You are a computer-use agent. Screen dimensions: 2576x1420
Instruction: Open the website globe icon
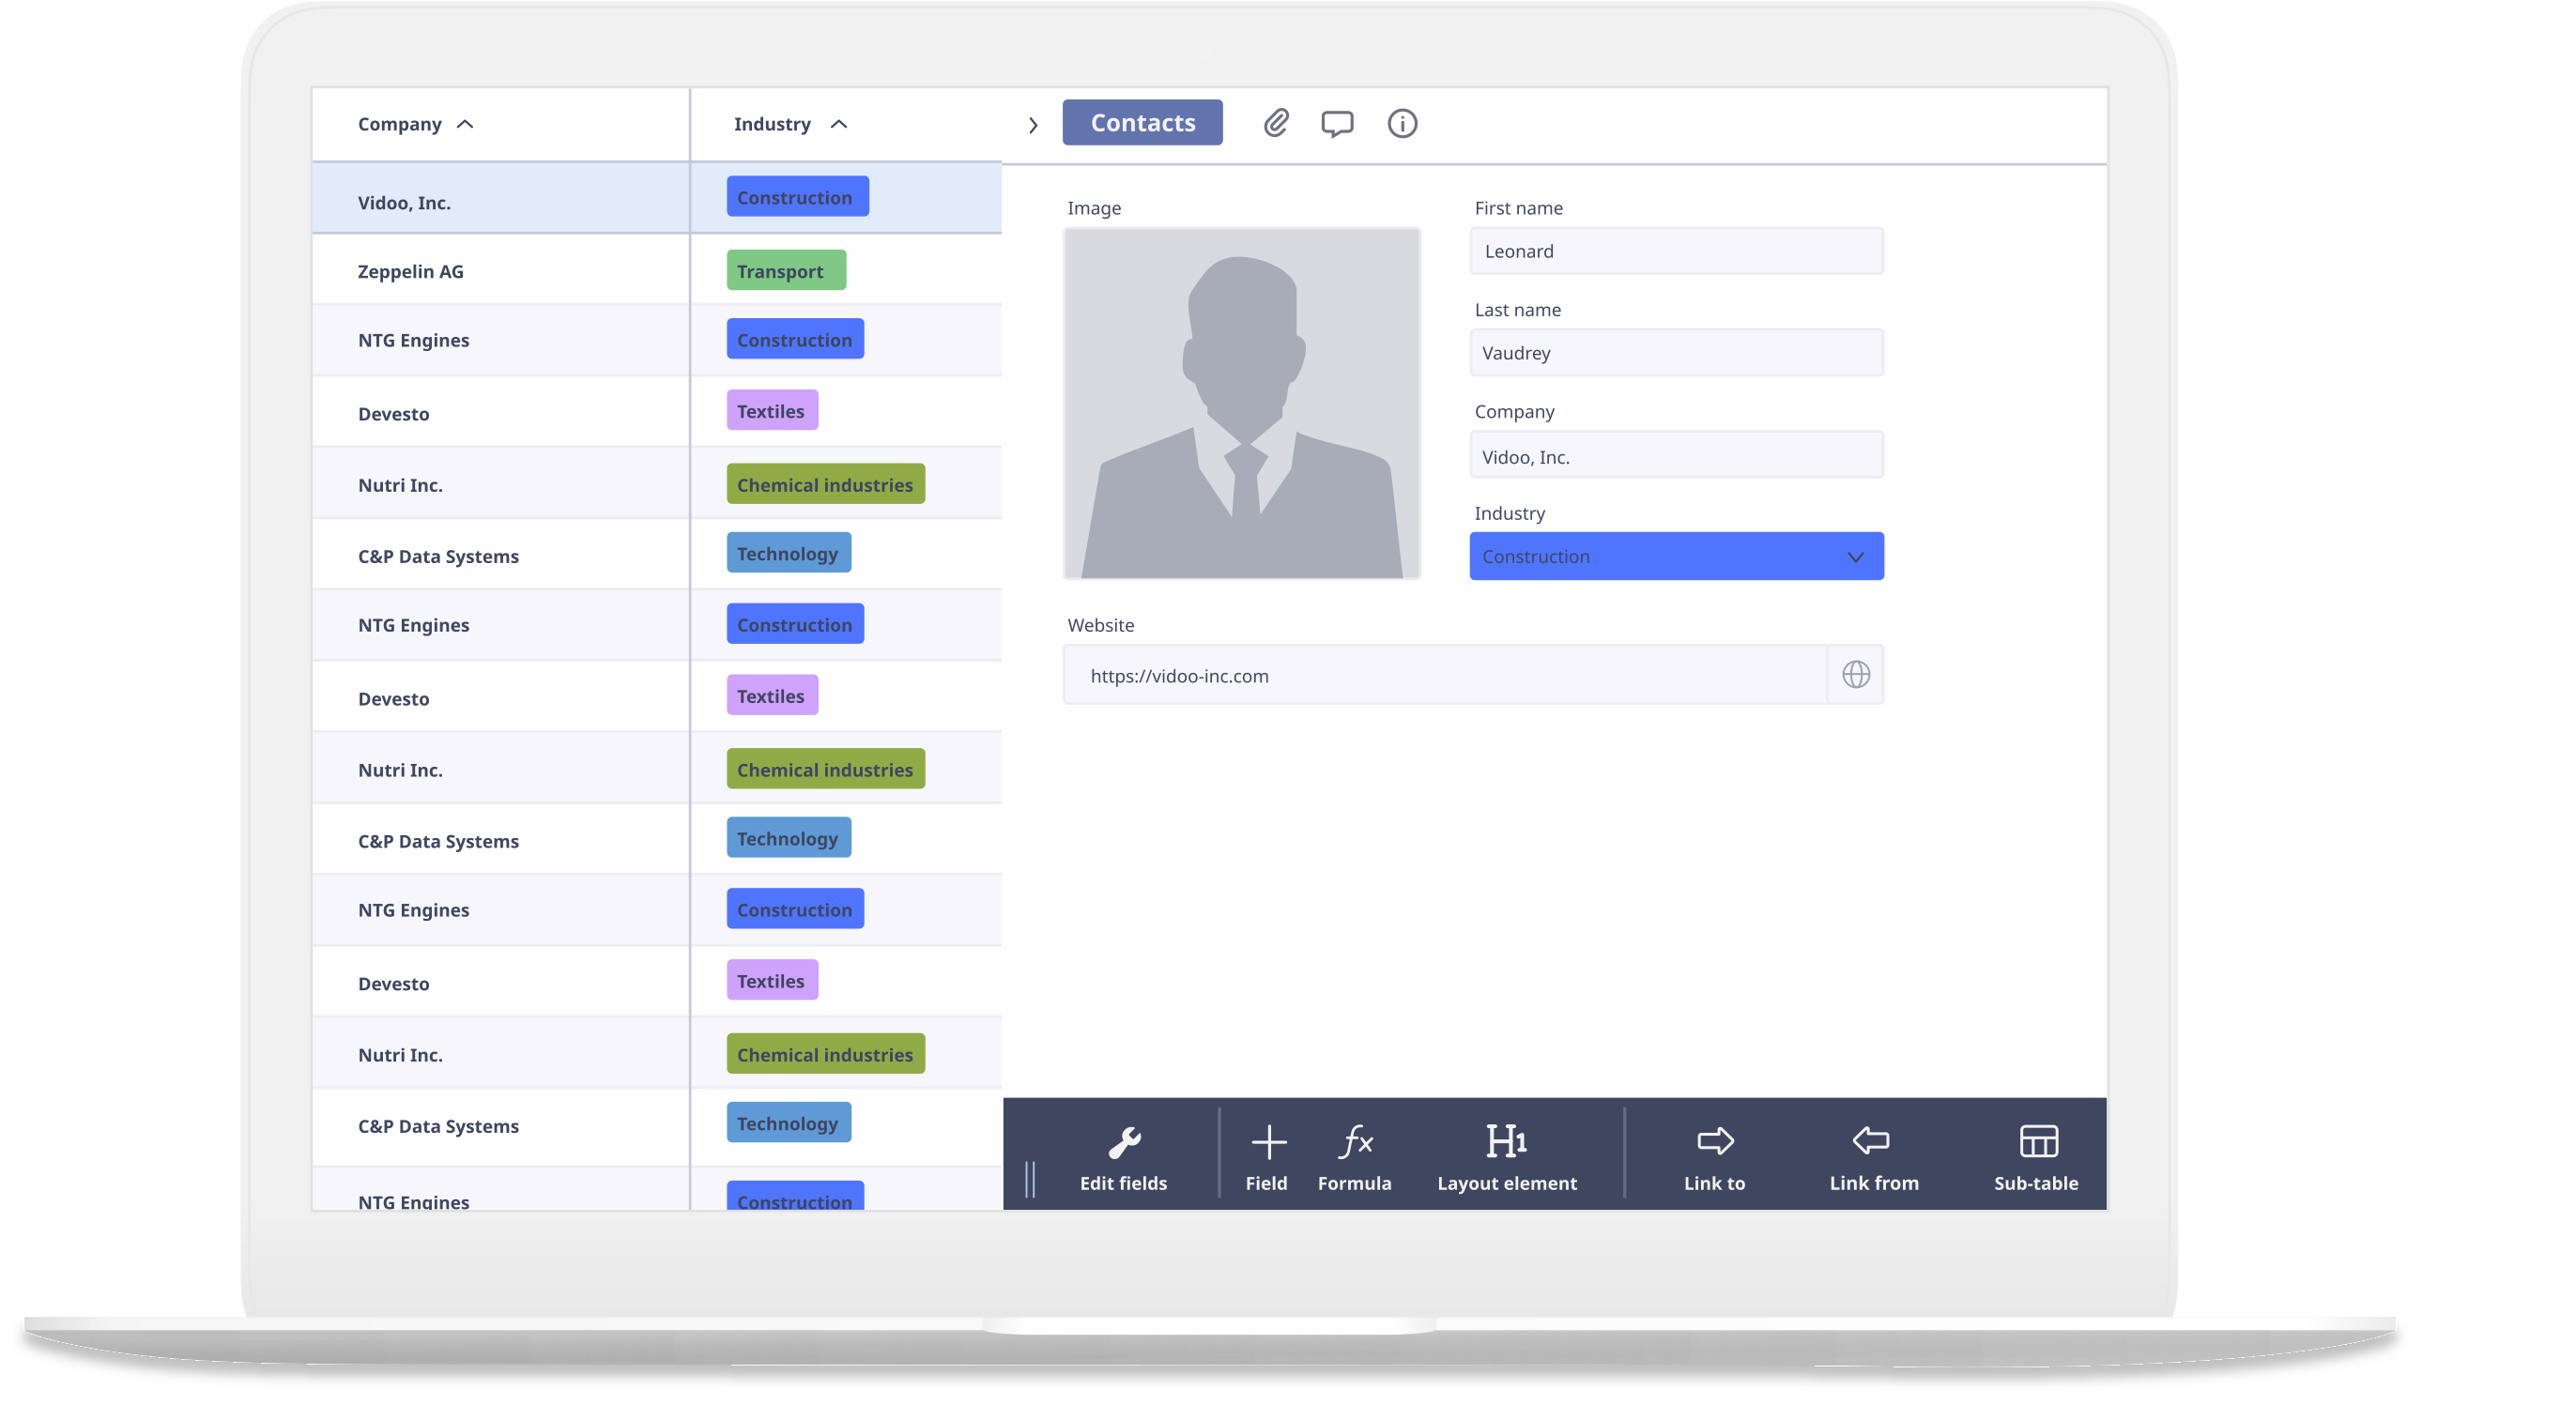click(x=1856, y=674)
